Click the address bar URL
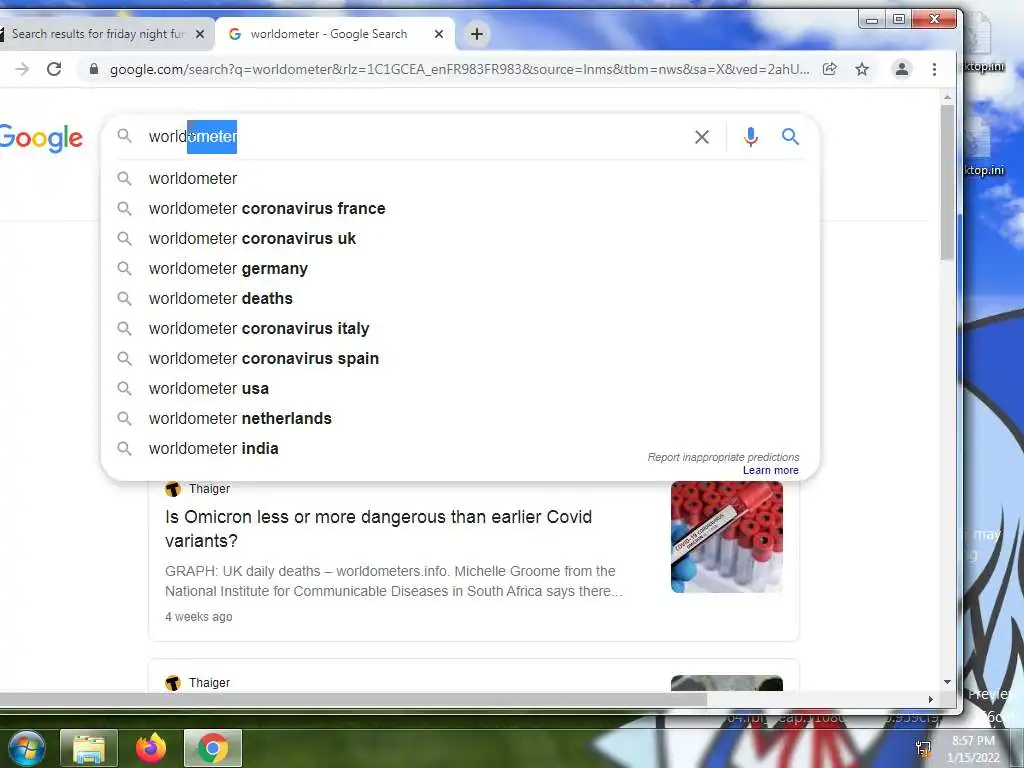Screen dimensions: 1024x768 point(460,69)
